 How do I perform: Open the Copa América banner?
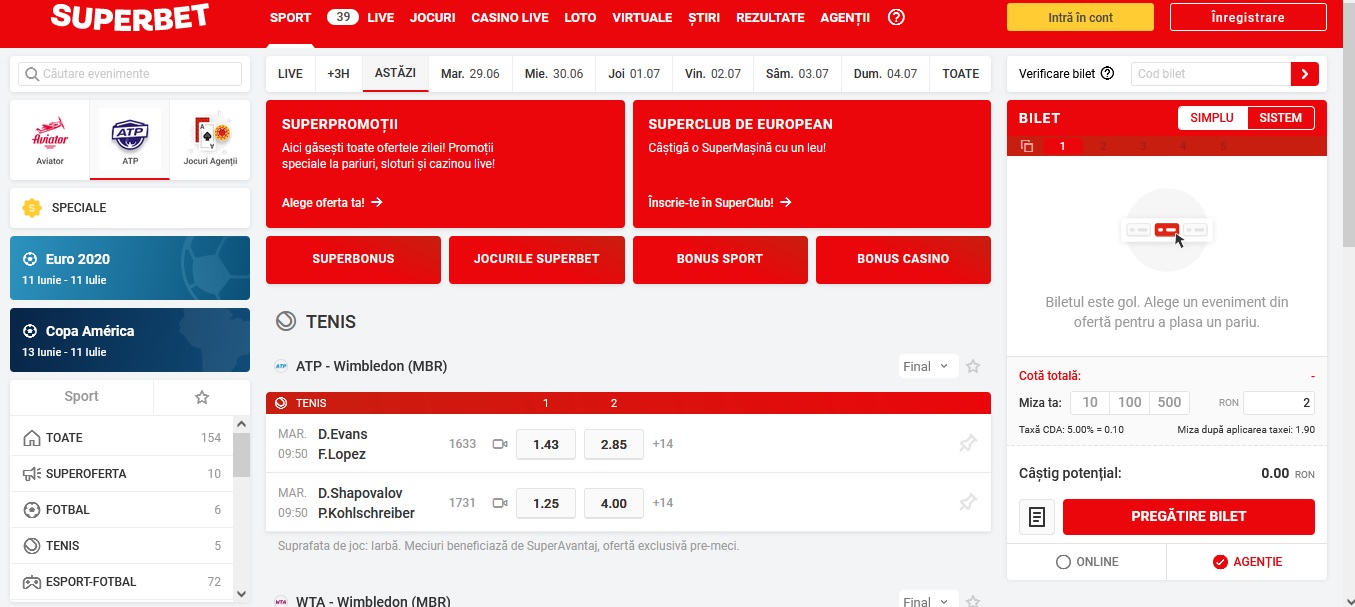[130, 340]
